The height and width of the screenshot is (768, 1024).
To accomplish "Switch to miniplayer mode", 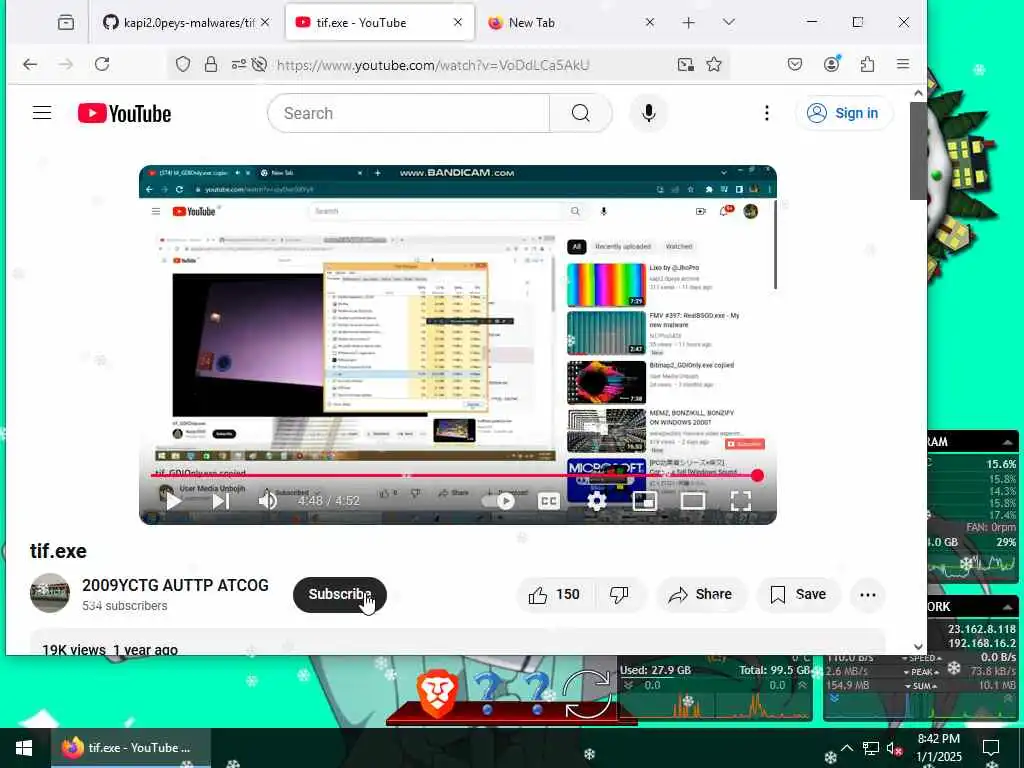I will [645, 502].
